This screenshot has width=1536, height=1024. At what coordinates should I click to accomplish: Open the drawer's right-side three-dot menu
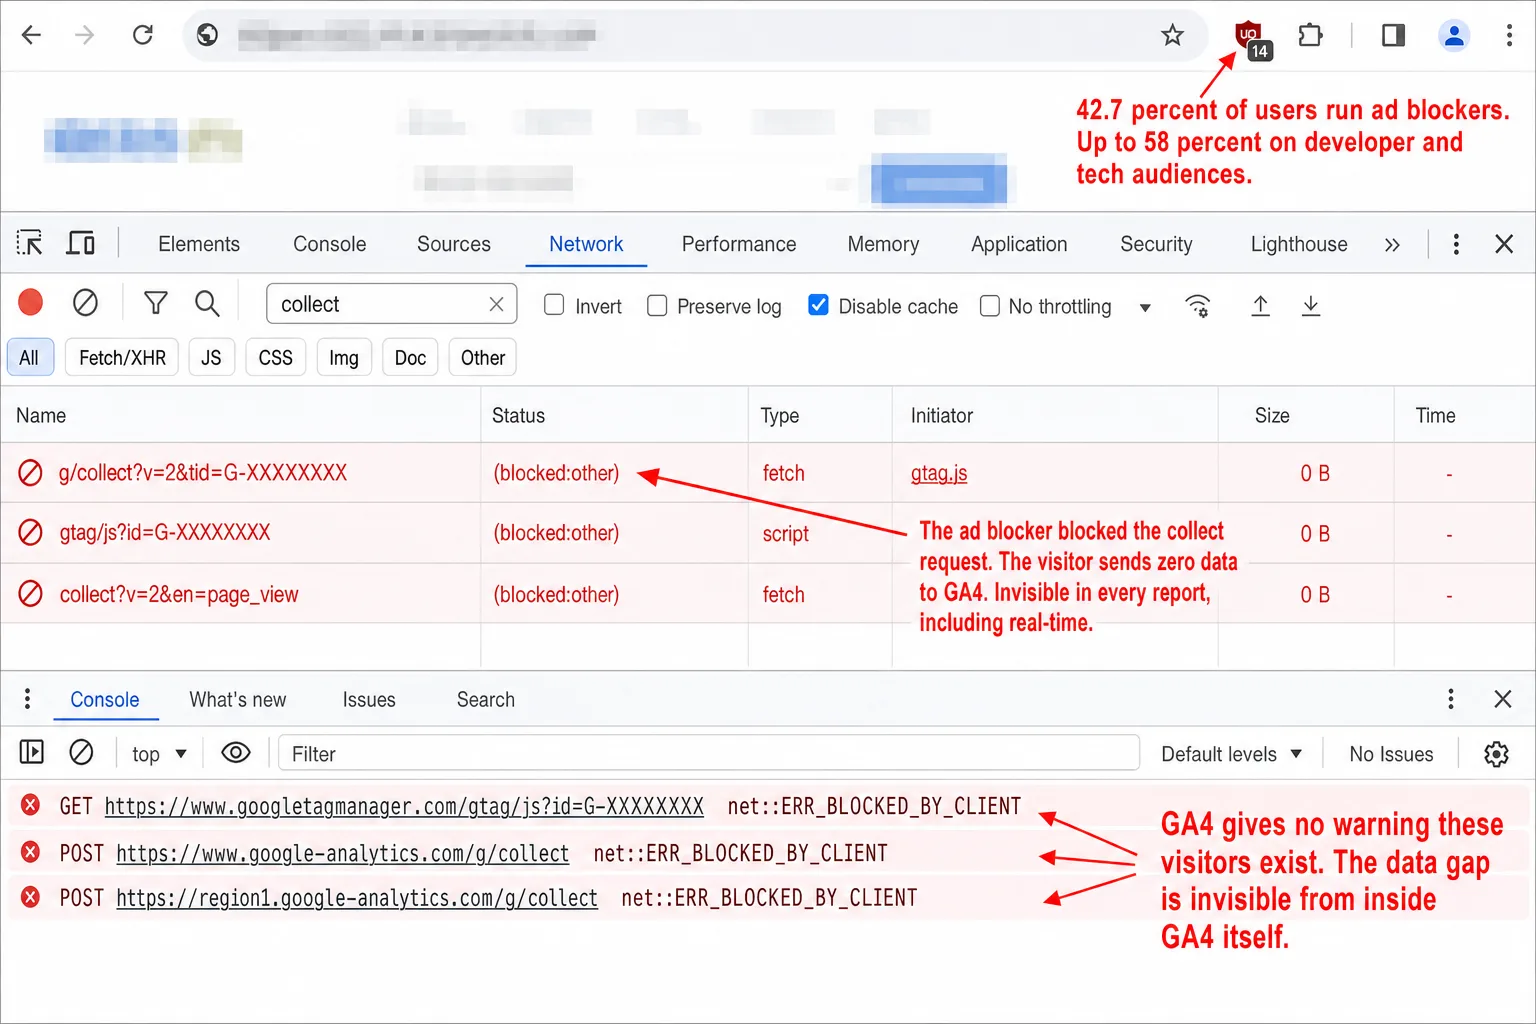1451,698
